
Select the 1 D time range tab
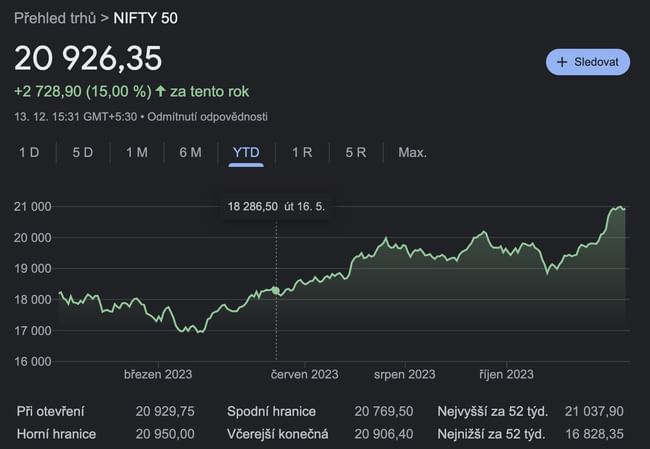pyautogui.click(x=29, y=152)
